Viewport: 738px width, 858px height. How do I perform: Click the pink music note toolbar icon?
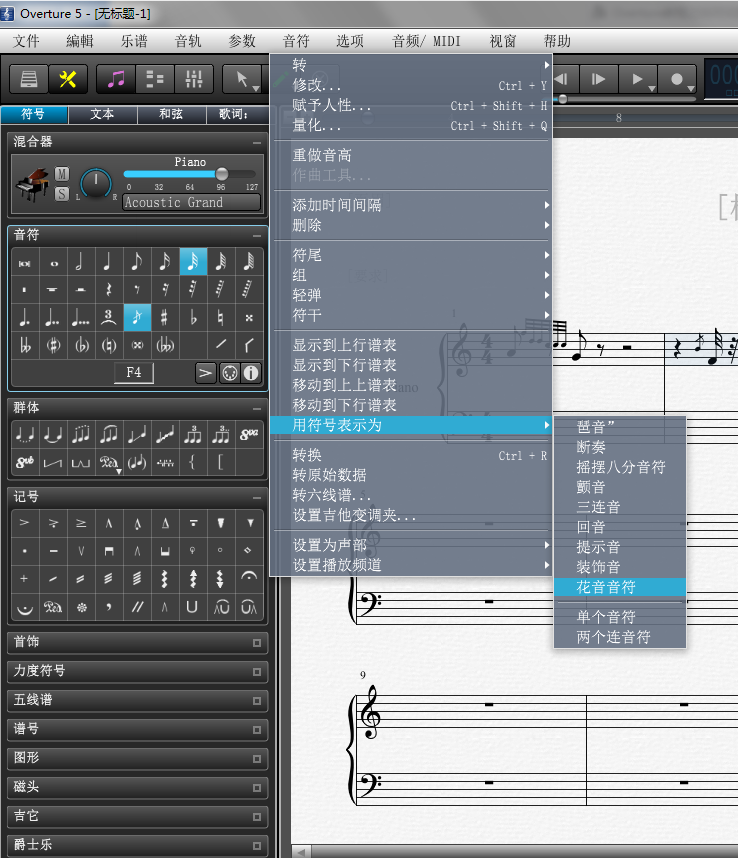(x=117, y=80)
